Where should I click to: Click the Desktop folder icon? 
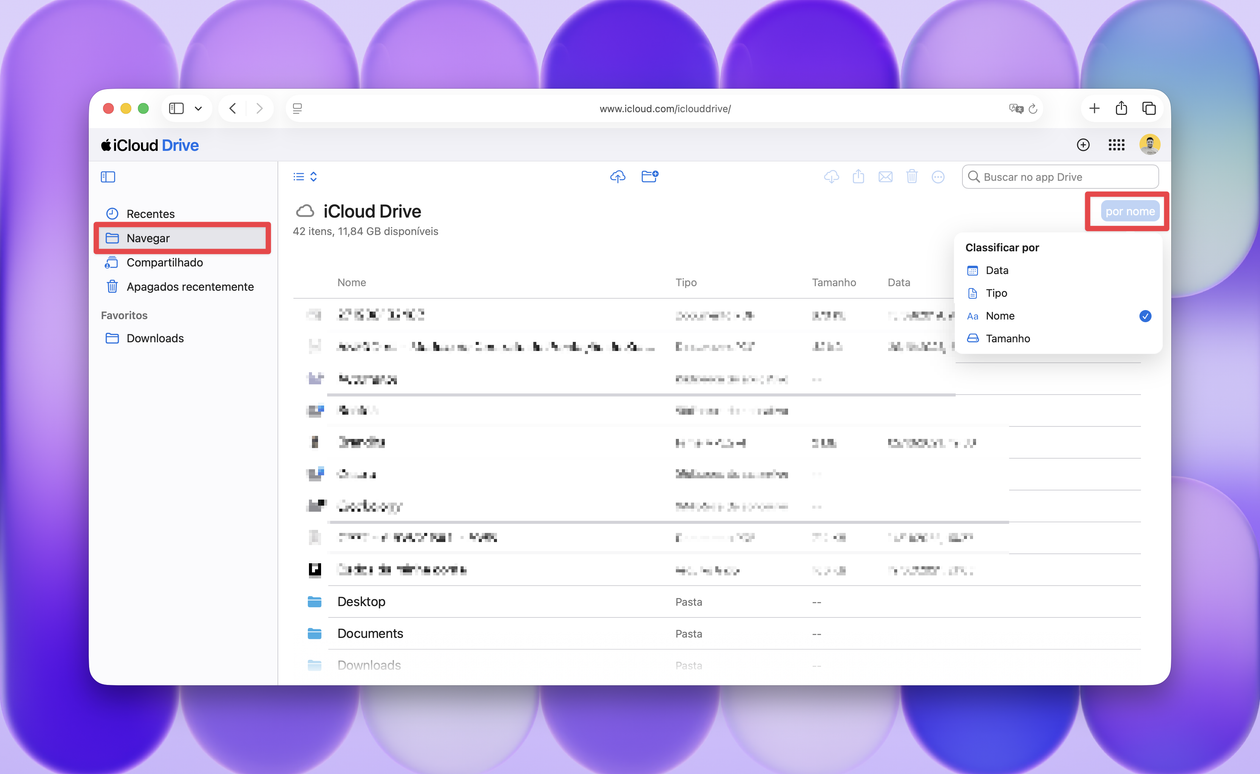(314, 602)
